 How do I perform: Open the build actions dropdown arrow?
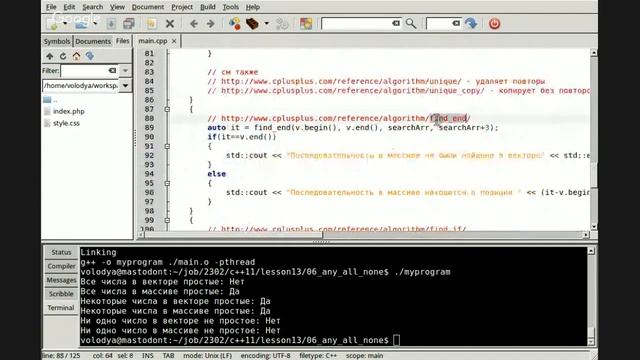point(267,24)
